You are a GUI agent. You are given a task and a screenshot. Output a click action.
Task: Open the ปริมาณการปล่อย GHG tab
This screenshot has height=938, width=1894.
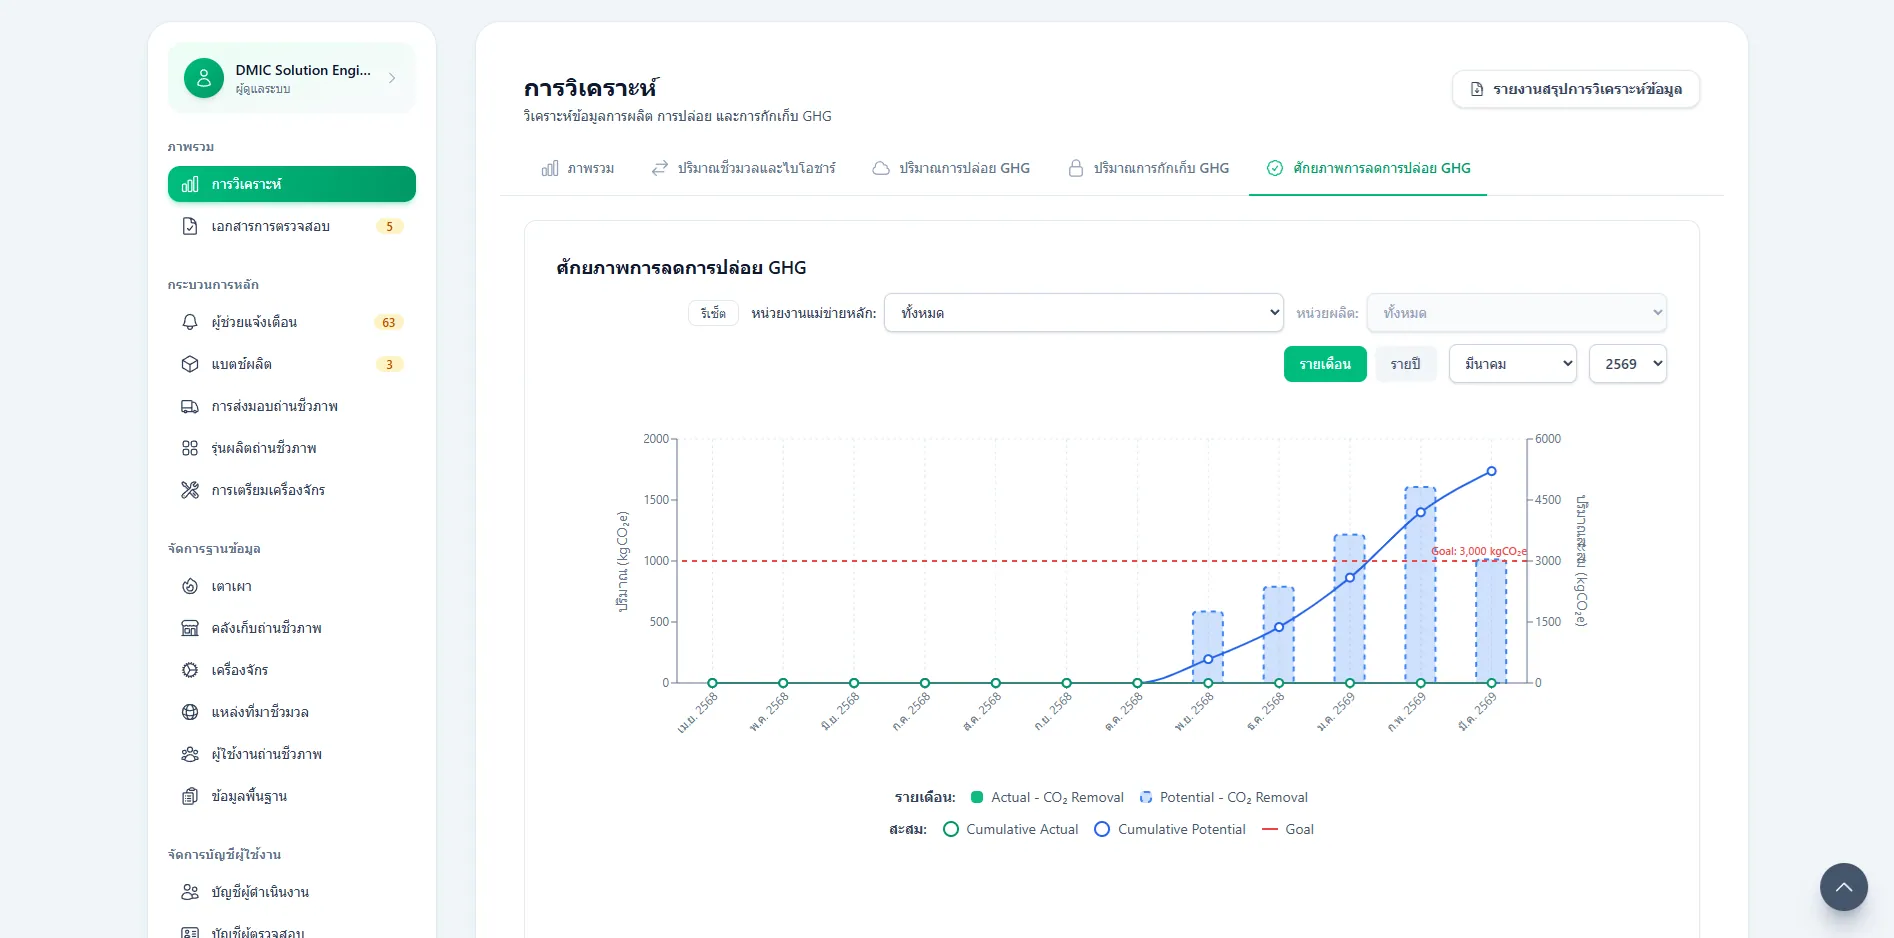click(951, 168)
